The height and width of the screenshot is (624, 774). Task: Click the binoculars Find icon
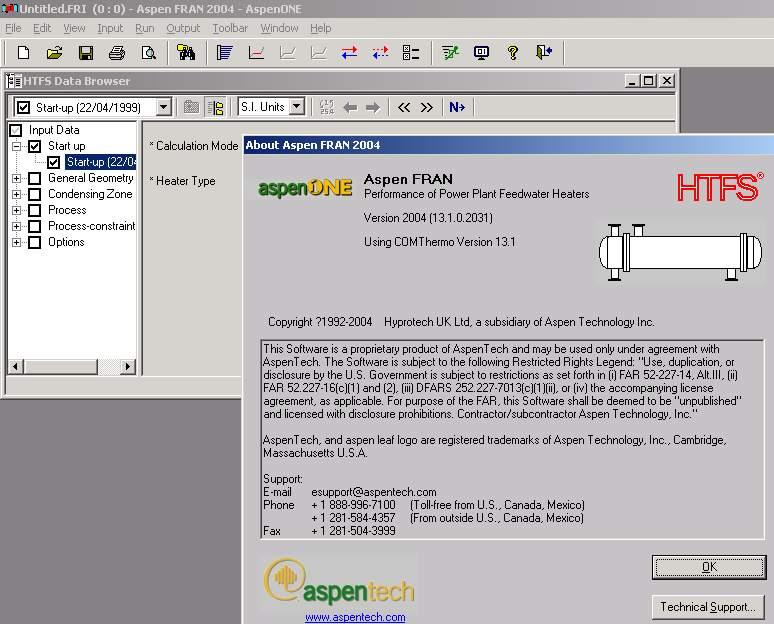186,52
